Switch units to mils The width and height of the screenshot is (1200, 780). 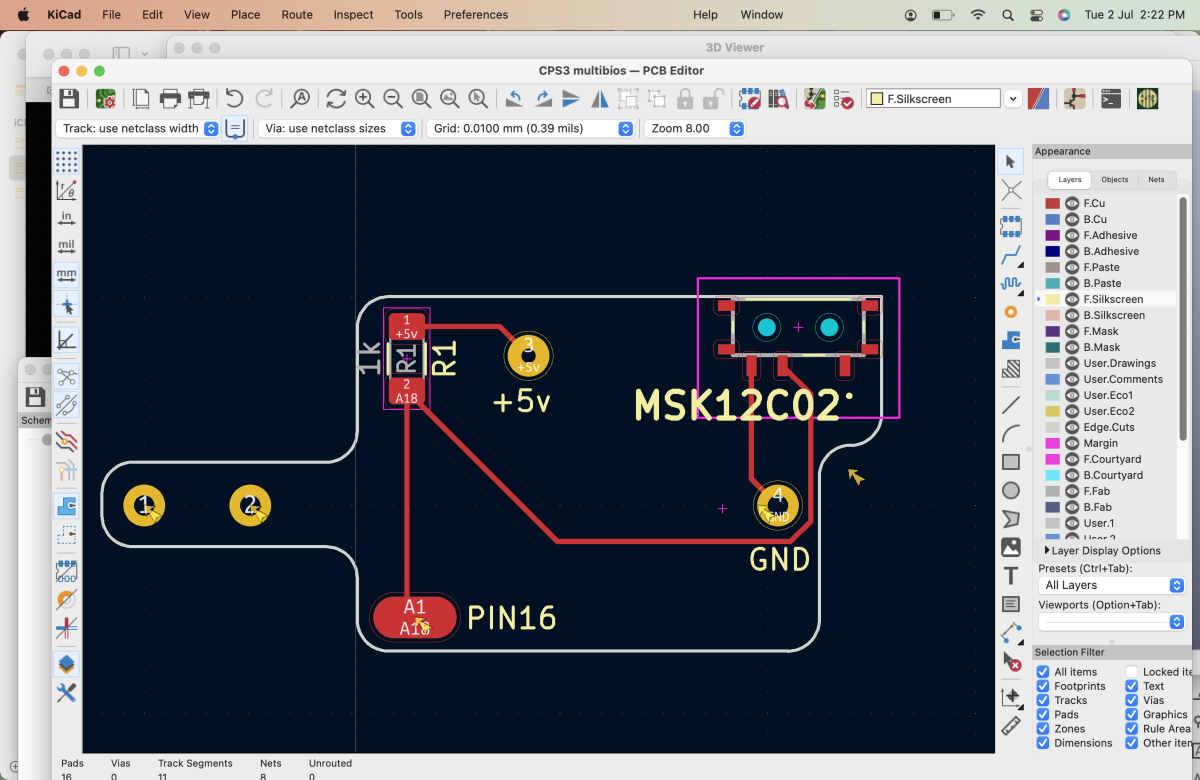click(67, 246)
